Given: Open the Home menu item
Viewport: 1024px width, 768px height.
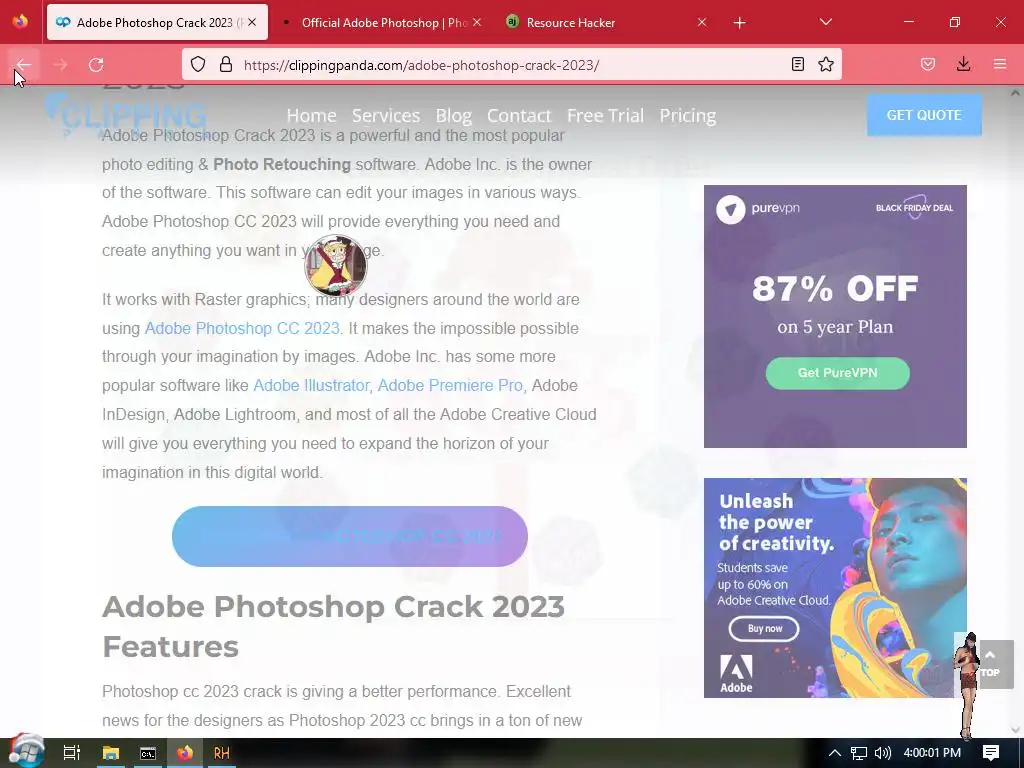Looking at the screenshot, I should (312, 116).
